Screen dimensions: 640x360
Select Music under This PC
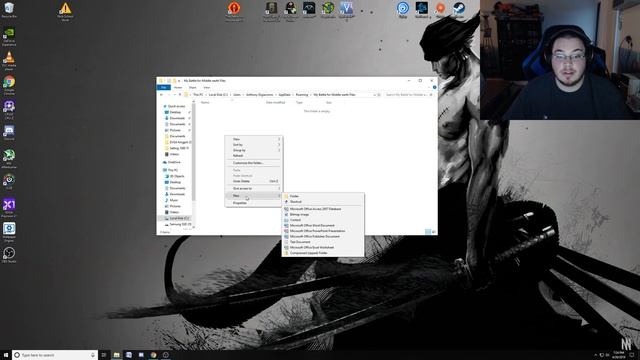(x=174, y=200)
